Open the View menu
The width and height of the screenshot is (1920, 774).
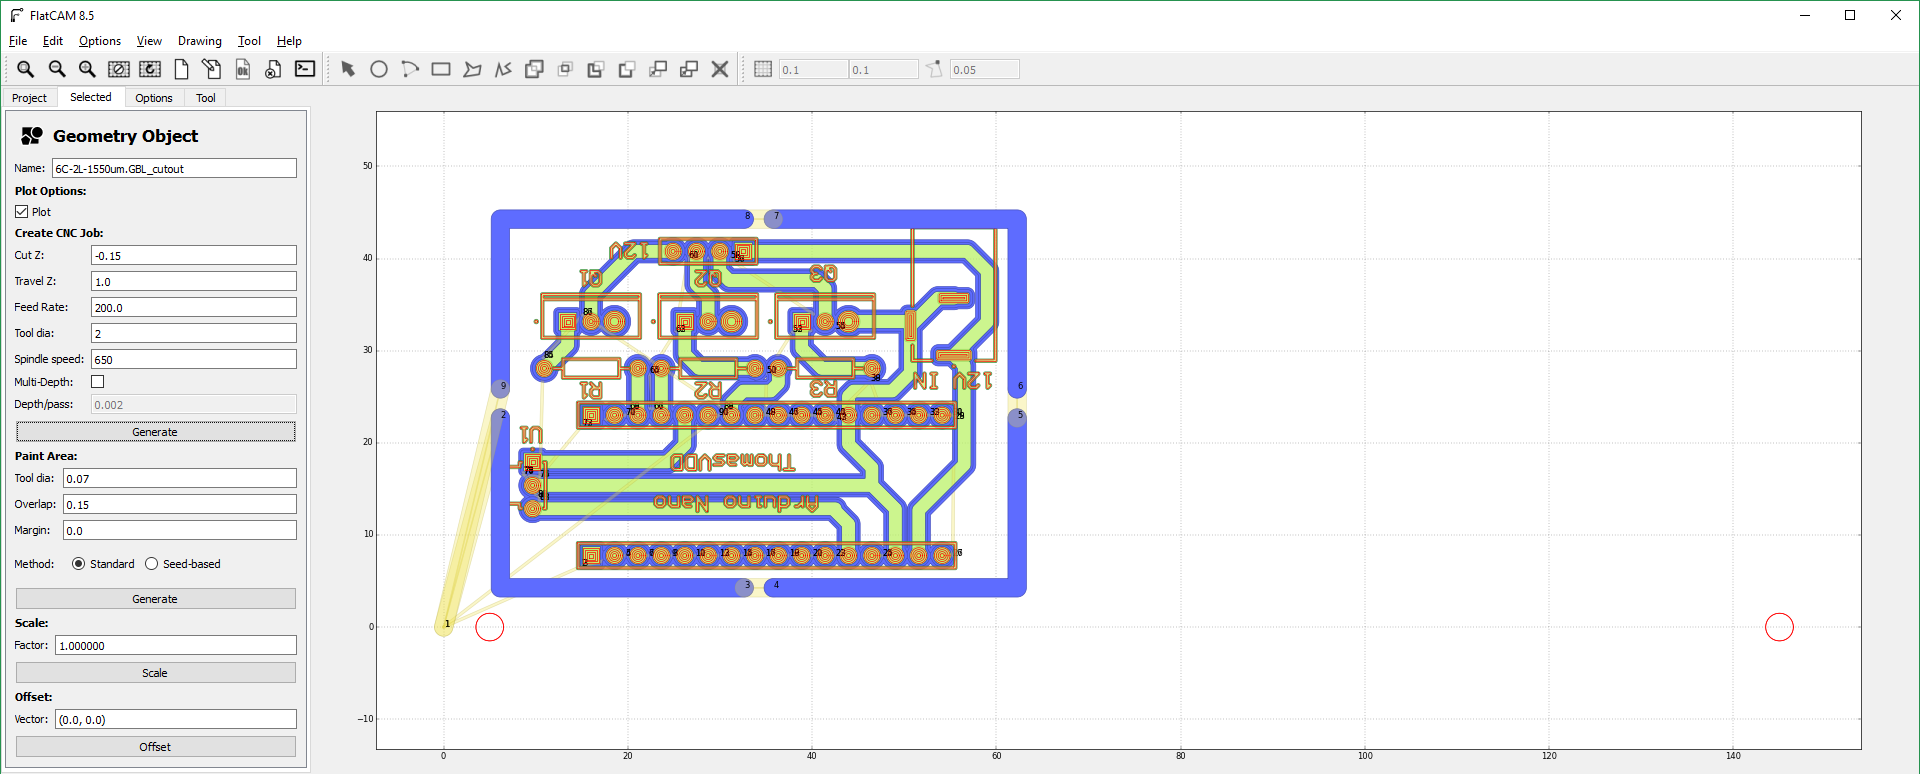(x=149, y=41)
